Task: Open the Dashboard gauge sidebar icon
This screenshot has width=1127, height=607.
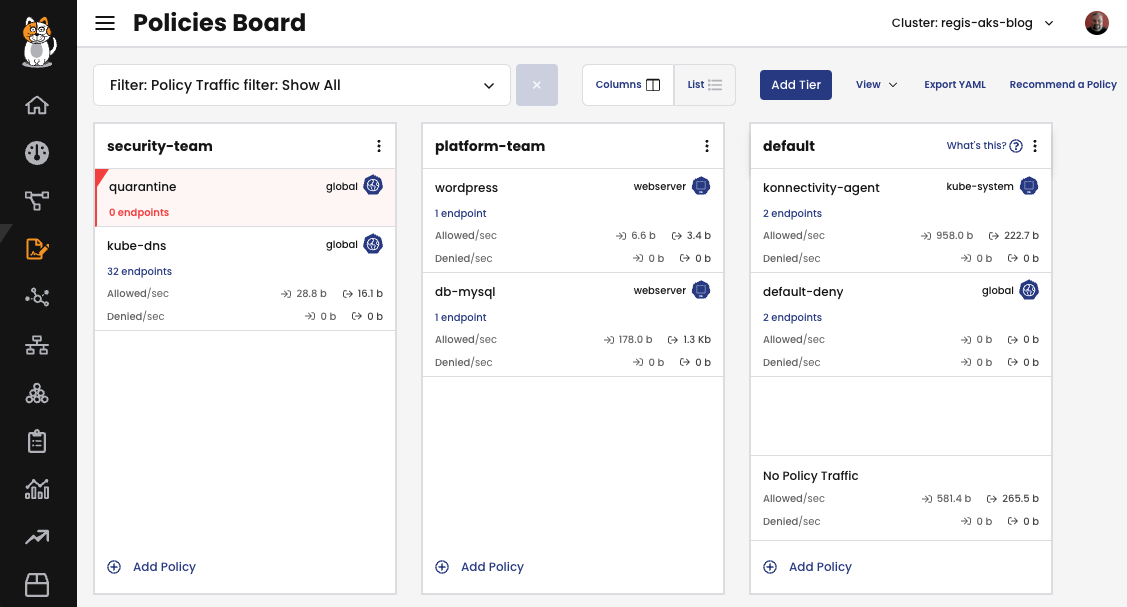Action: [37, 153]
